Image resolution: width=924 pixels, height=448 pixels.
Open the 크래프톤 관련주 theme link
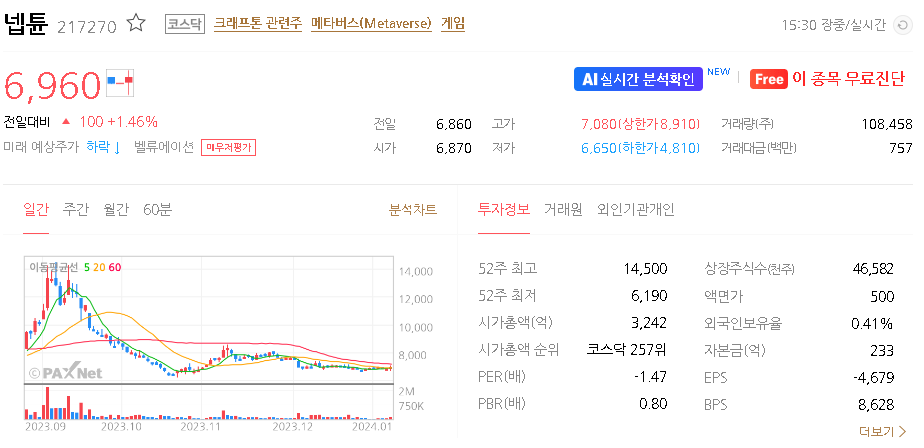[258, 24]
